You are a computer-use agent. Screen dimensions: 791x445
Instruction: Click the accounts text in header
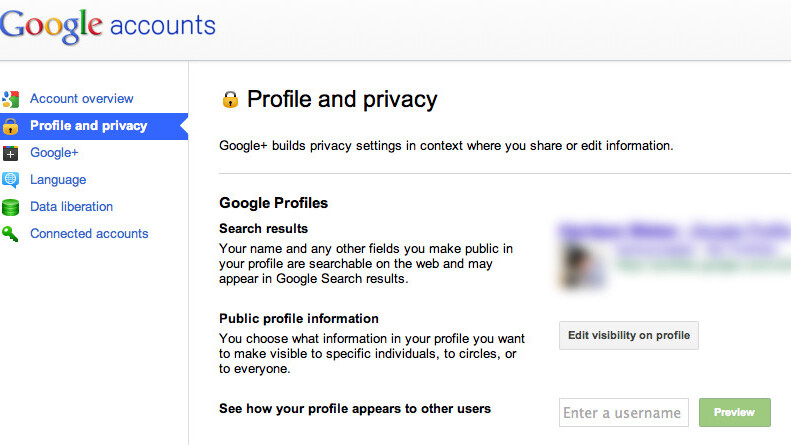click(162, 24)
